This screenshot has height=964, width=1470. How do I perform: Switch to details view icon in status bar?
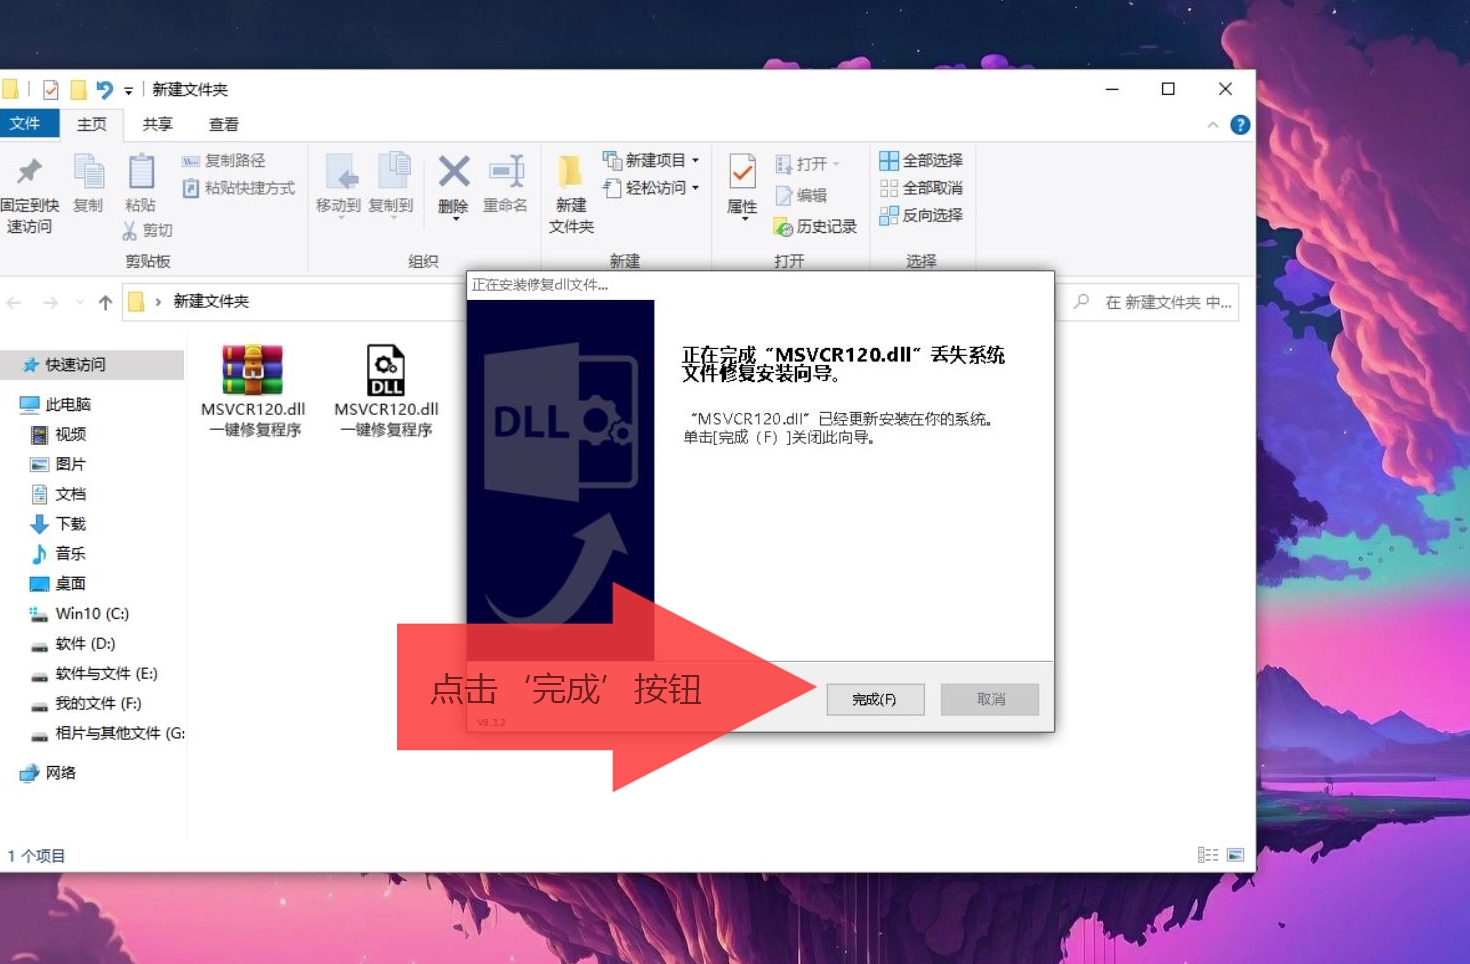(x=1208, y=855)
